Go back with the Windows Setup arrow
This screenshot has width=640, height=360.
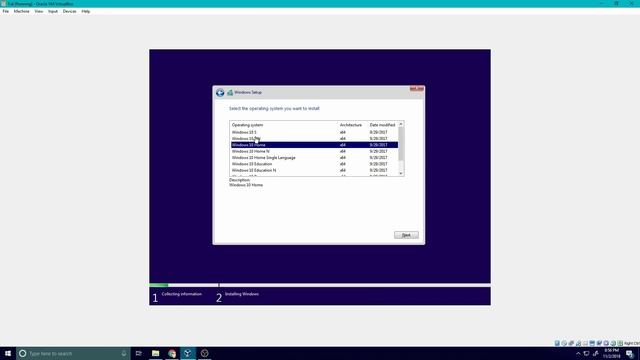point(220,93)
